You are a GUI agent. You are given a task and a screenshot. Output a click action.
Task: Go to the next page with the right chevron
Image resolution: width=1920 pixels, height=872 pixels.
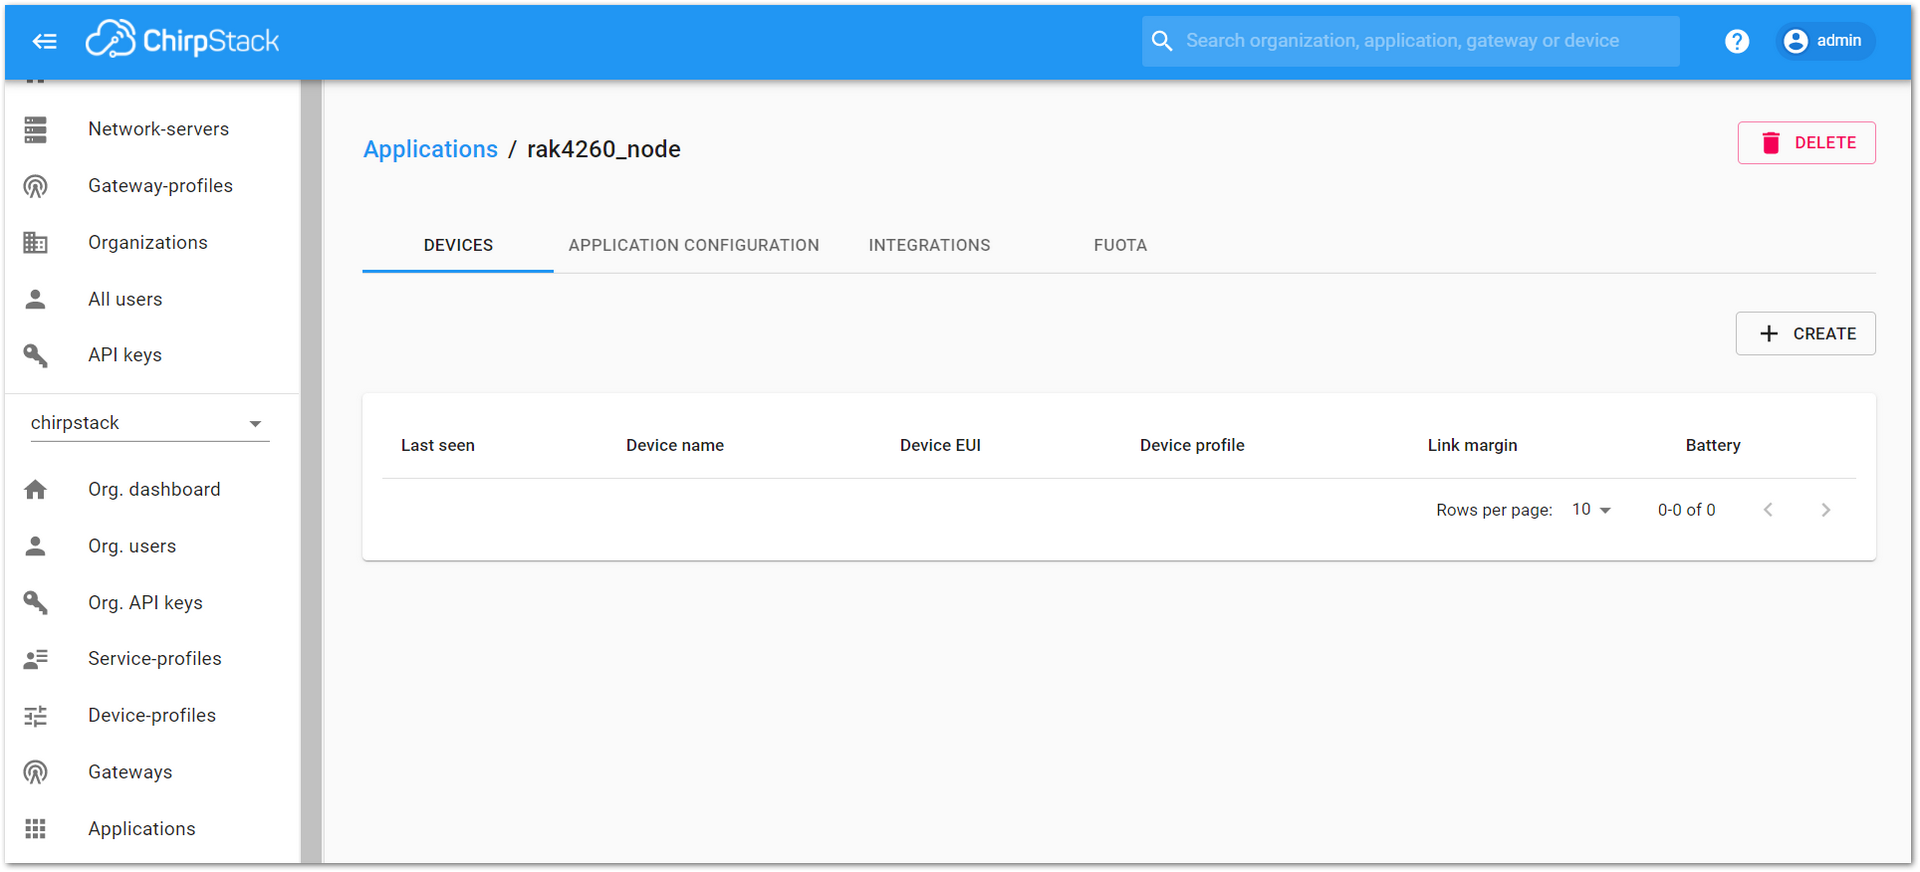[1826, 510]
